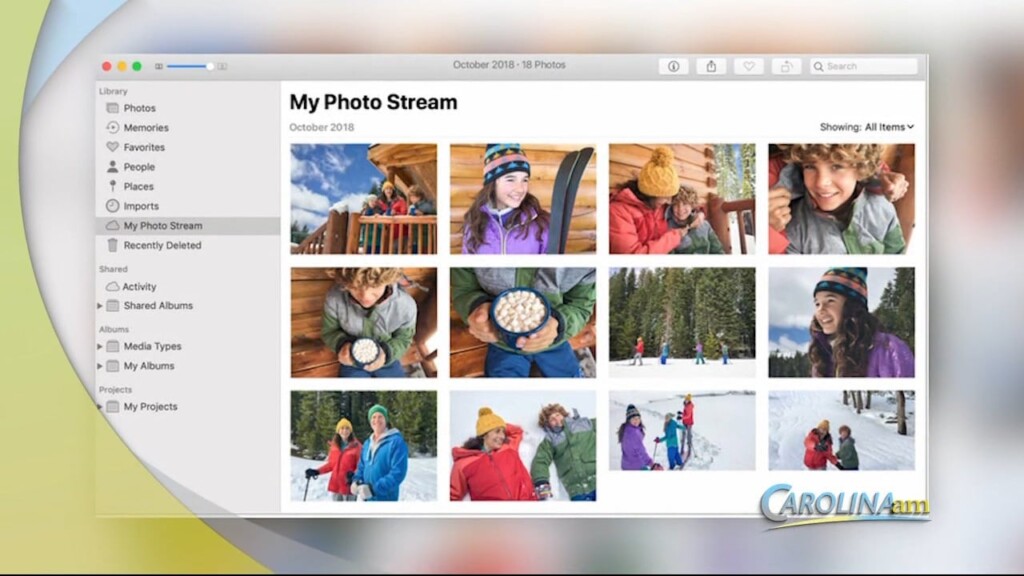Select Photos label in the Library sidebar

pyautogui.click(x=140, y=108)
